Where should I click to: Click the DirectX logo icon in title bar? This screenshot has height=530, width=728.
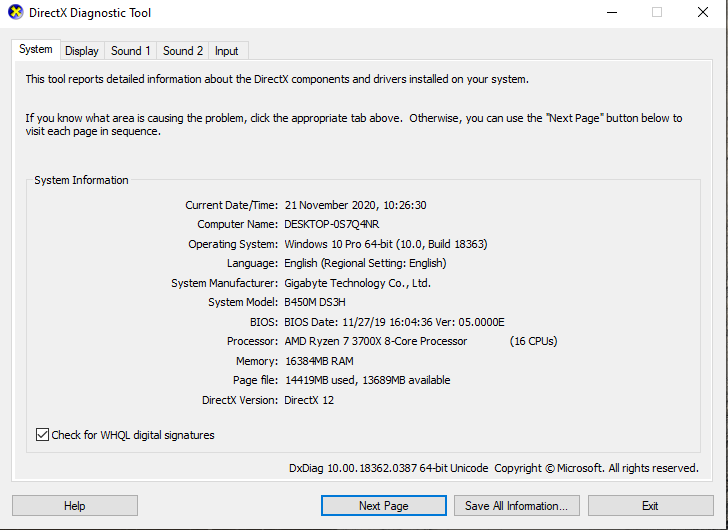tap(15, 13)
